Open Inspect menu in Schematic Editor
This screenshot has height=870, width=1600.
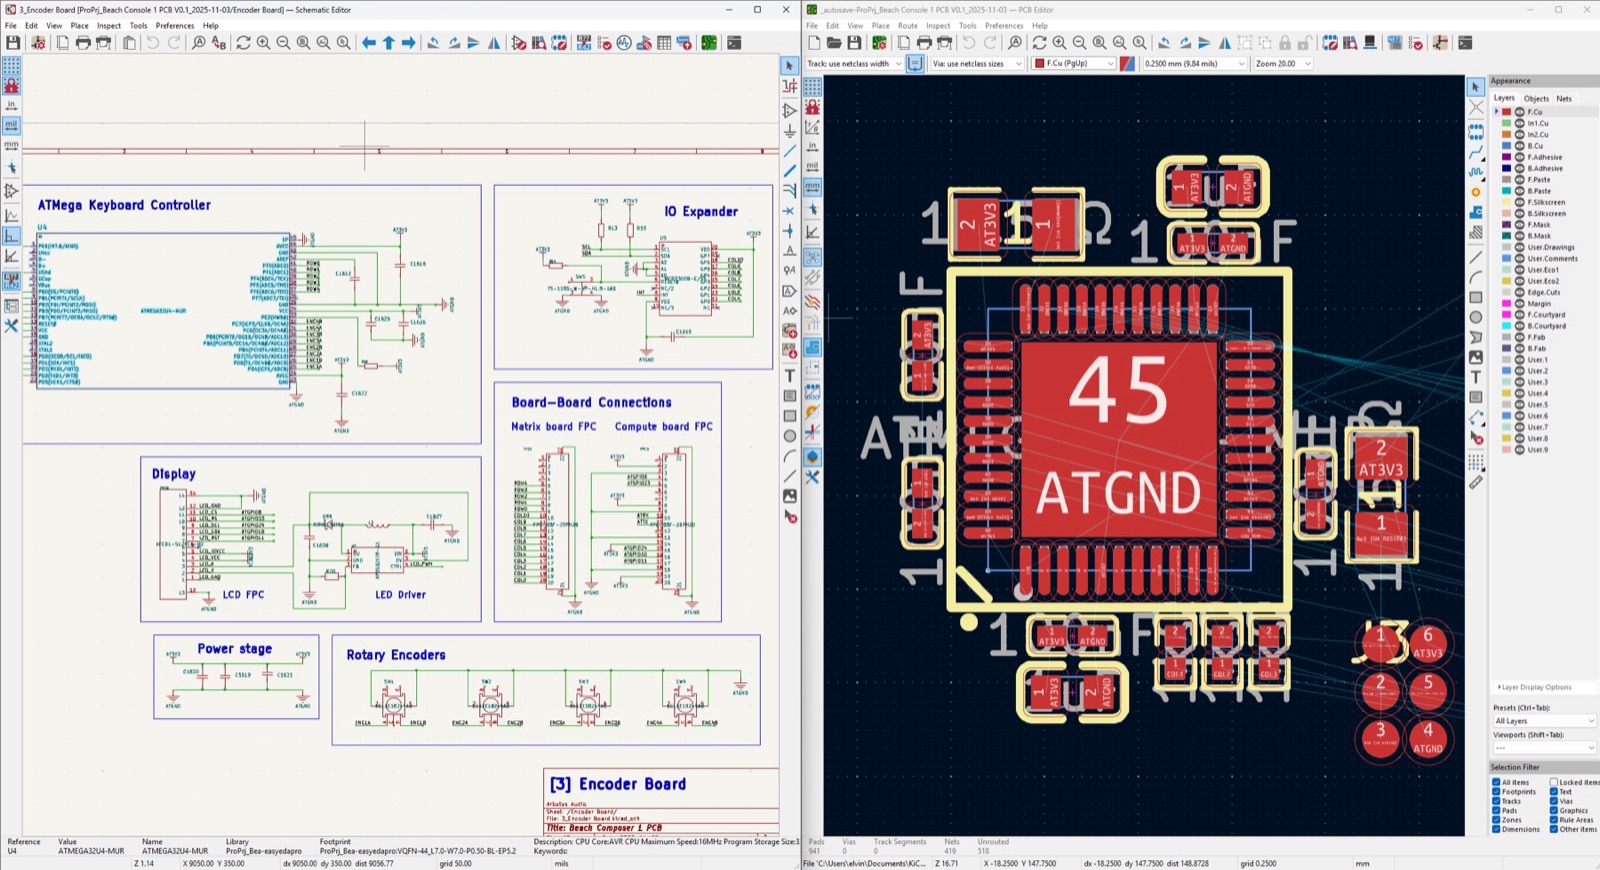(109, 26)
